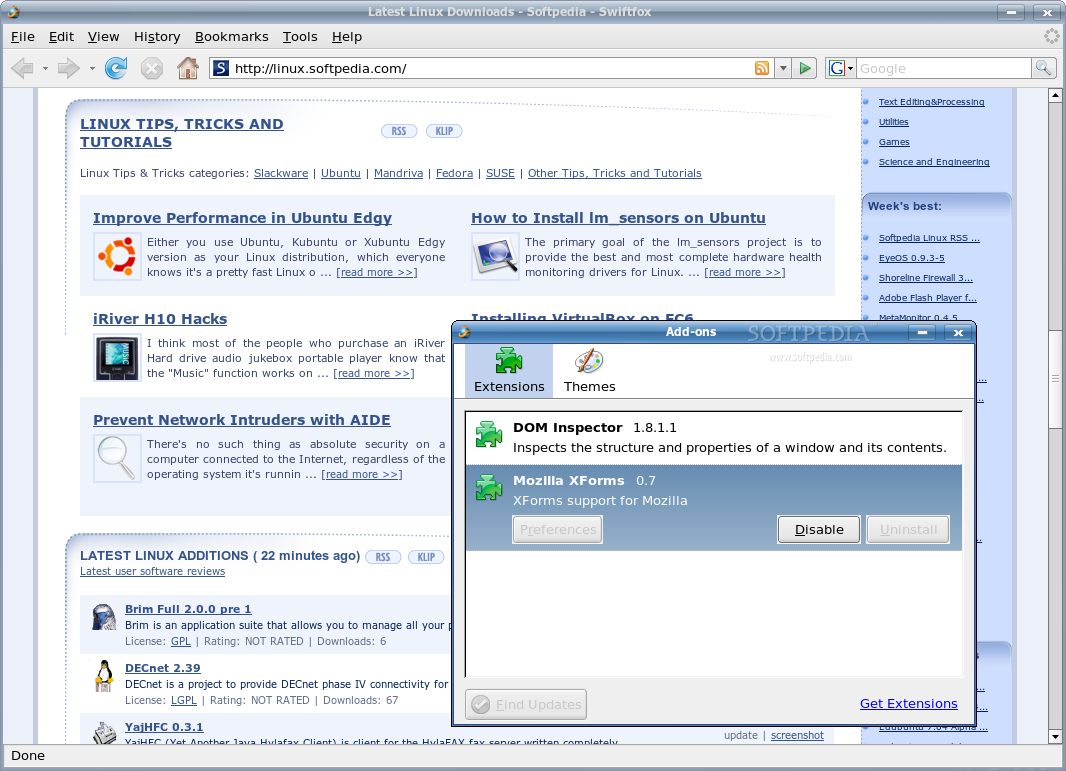Click the Google search input field
Screen dimensions: 1066x771
[944, 68]
